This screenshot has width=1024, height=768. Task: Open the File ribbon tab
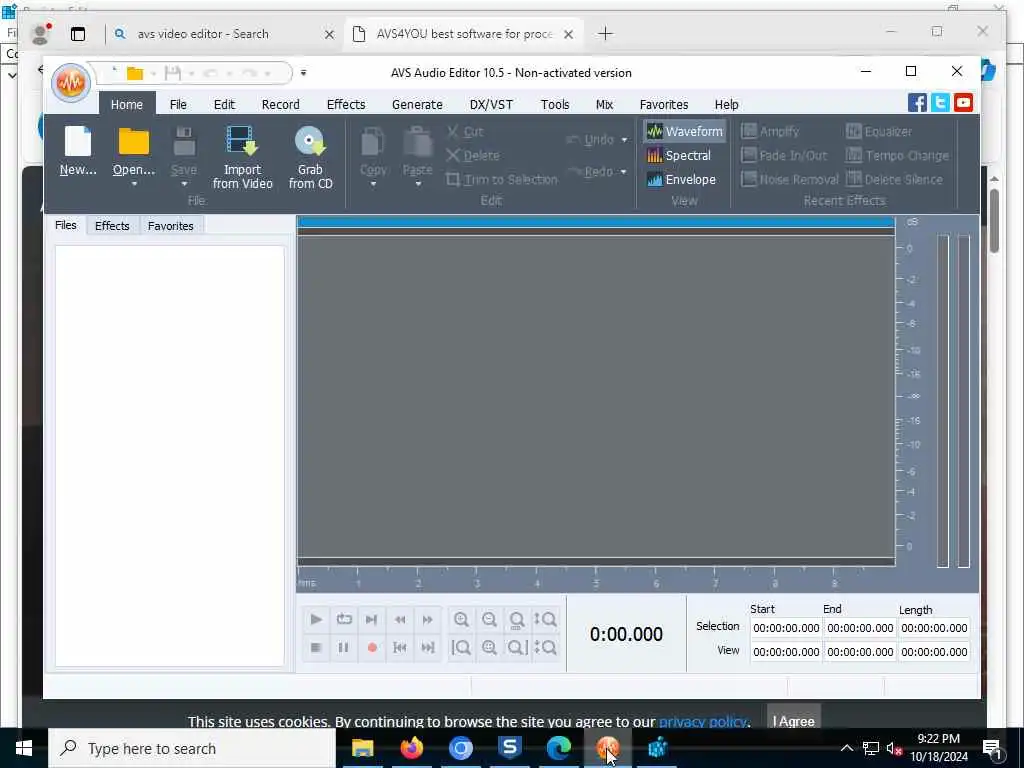tap(178, 104)
